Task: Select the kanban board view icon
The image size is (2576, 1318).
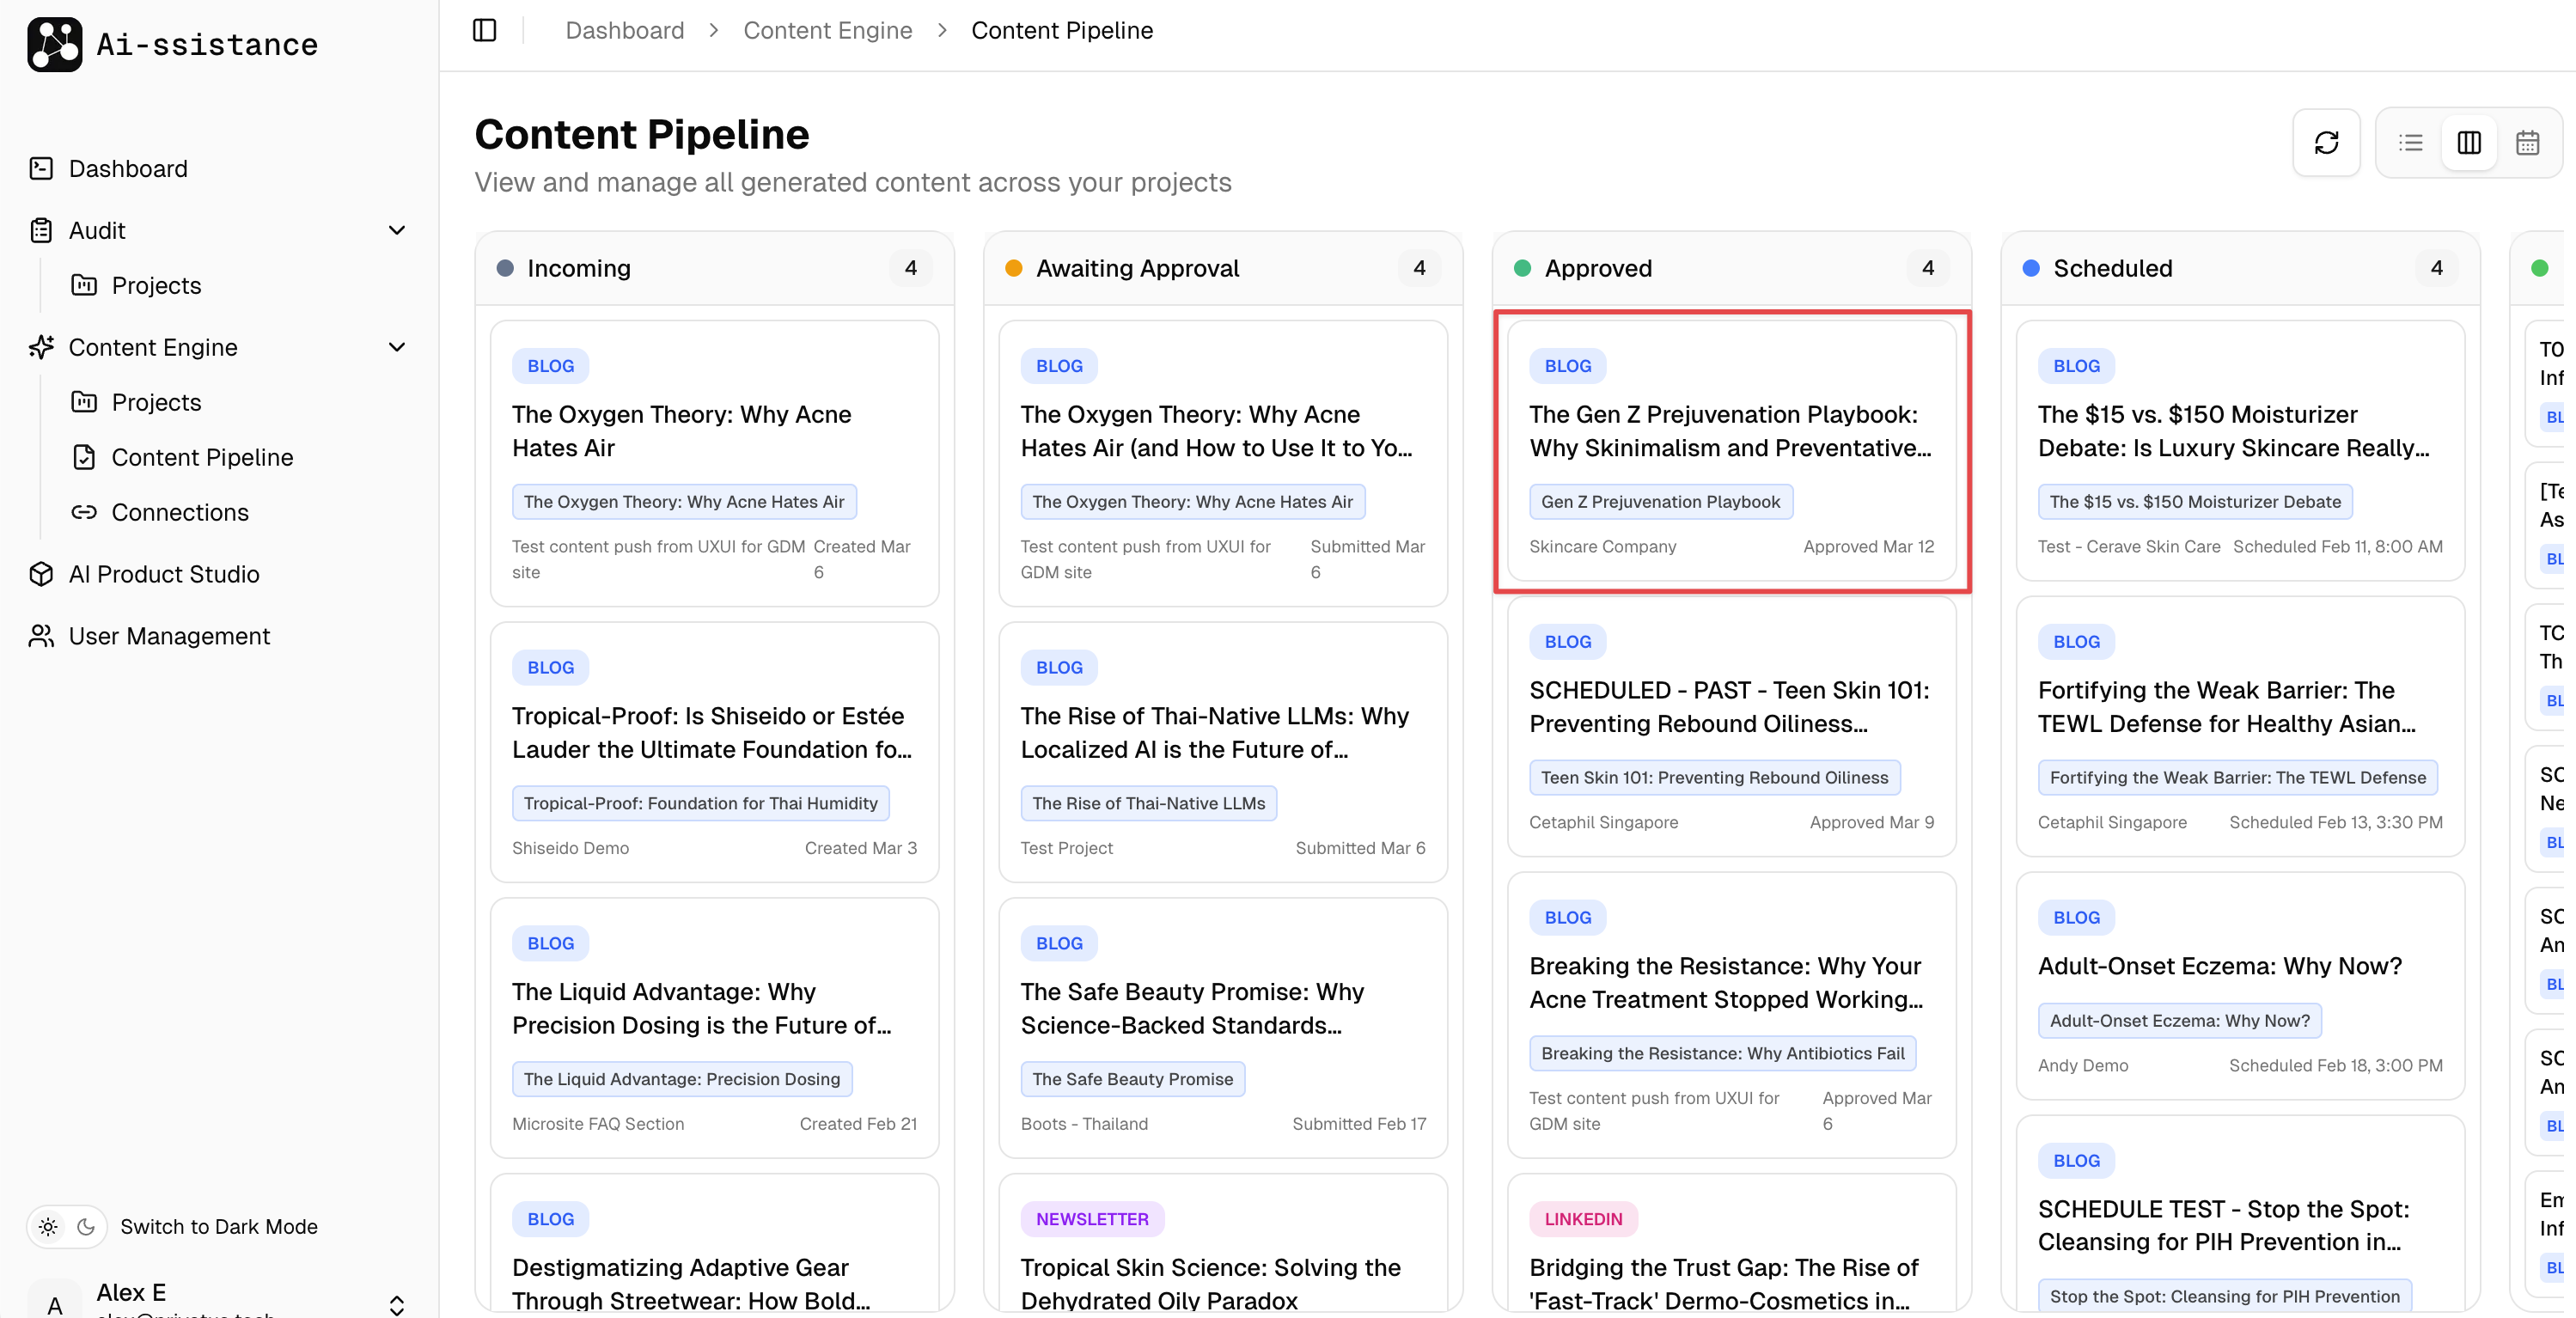Action: click(2469, 142)
